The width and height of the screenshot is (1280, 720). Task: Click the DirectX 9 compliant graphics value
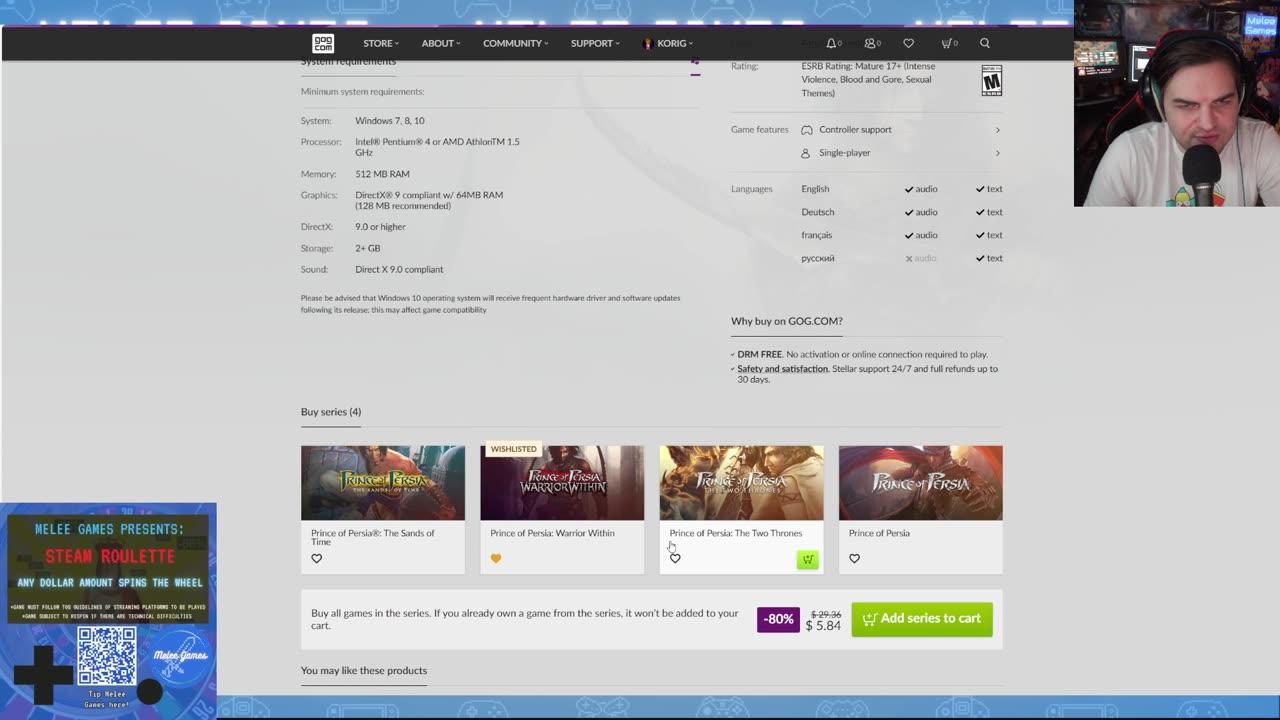(429, 200)
